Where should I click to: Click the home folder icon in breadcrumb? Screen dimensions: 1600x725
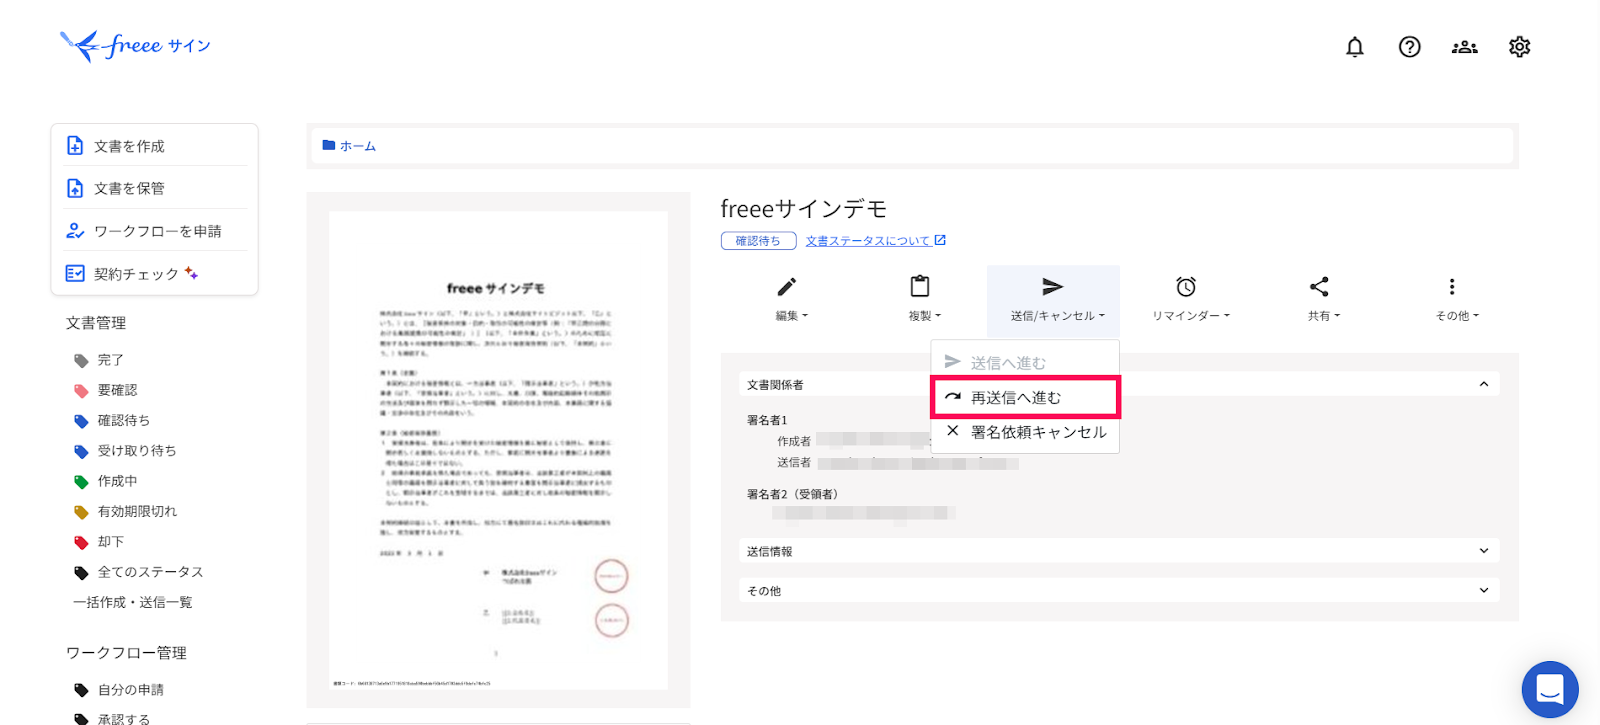click(329, 145)
